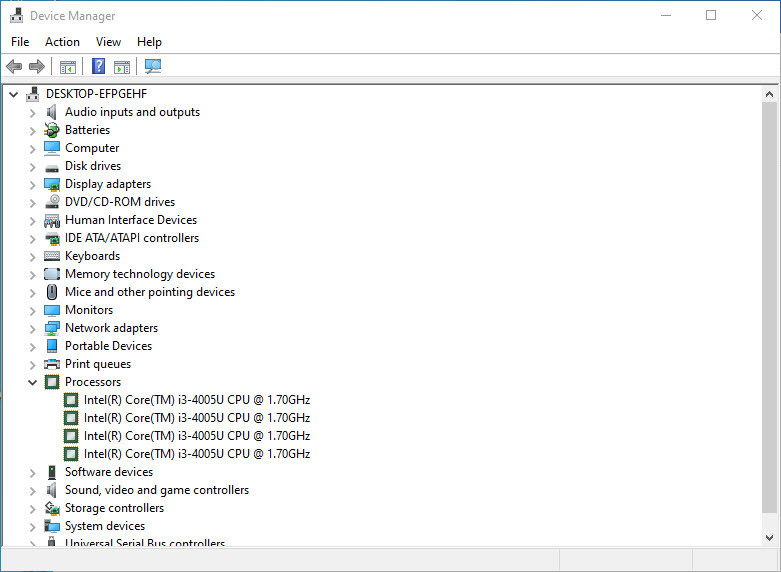Screen dimensions: 781x572
Task: Open the Help menu
Action: point(149,42)
